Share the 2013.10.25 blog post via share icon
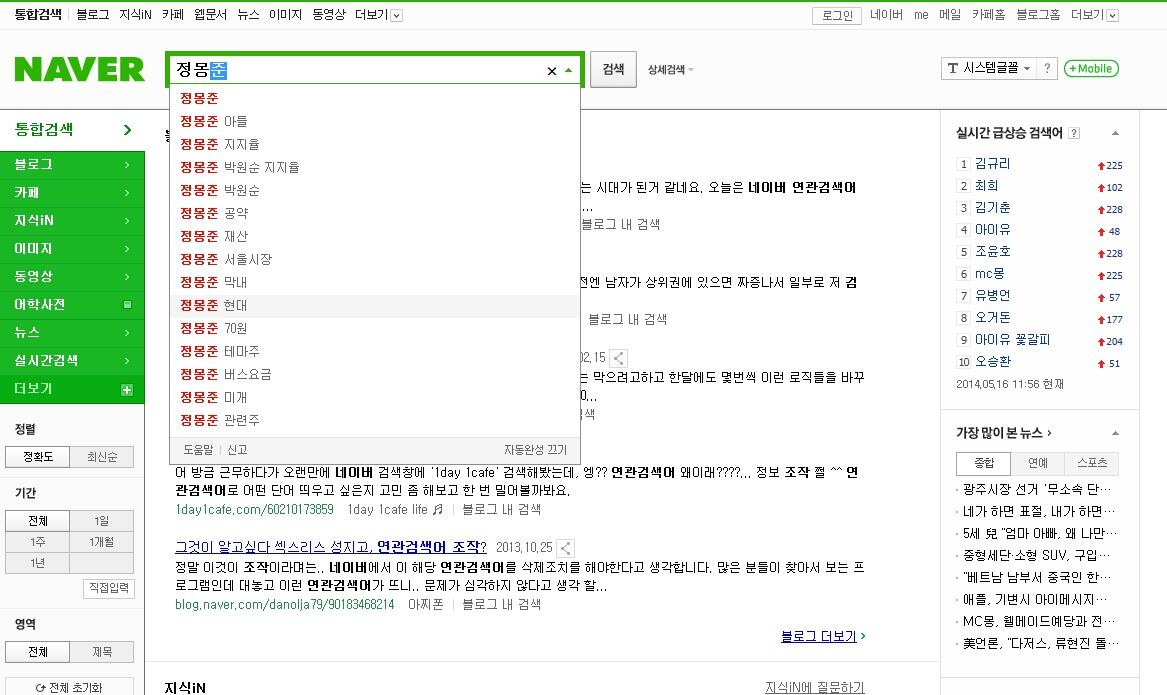The width and height of the screenshot is (1167, 695). click(x=566, y=548)
